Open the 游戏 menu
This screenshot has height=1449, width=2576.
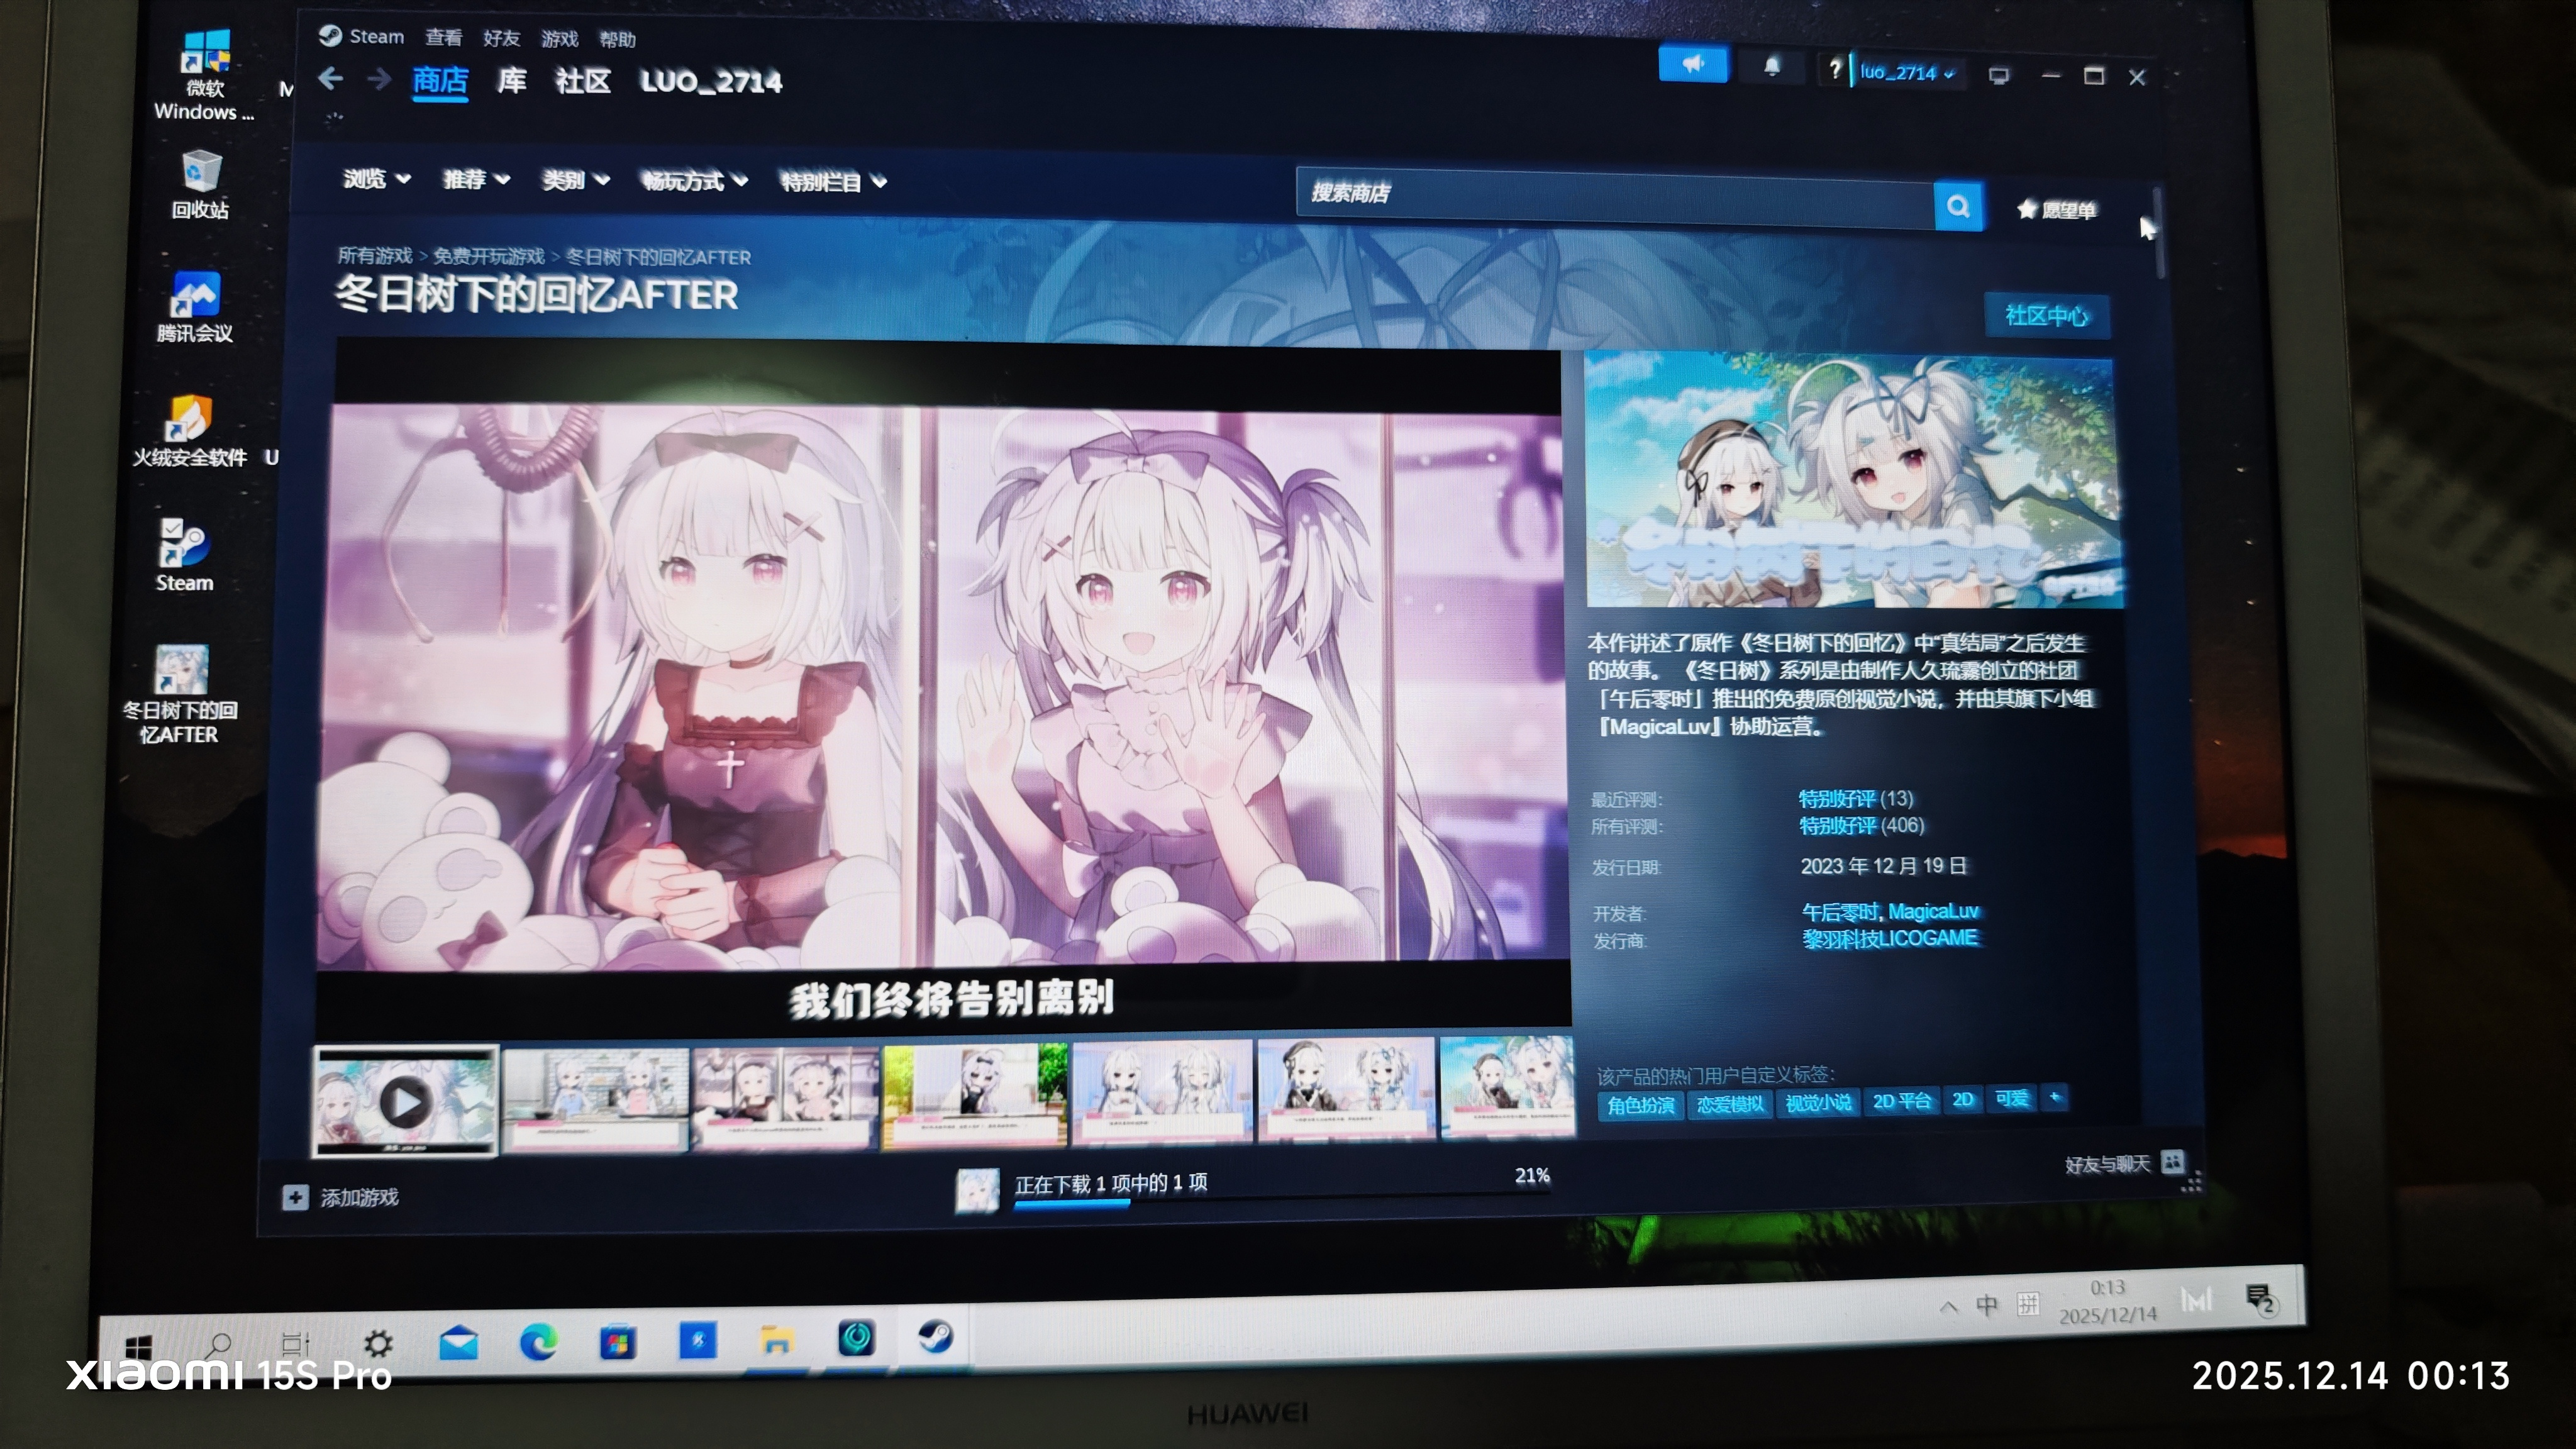point(559,39)
